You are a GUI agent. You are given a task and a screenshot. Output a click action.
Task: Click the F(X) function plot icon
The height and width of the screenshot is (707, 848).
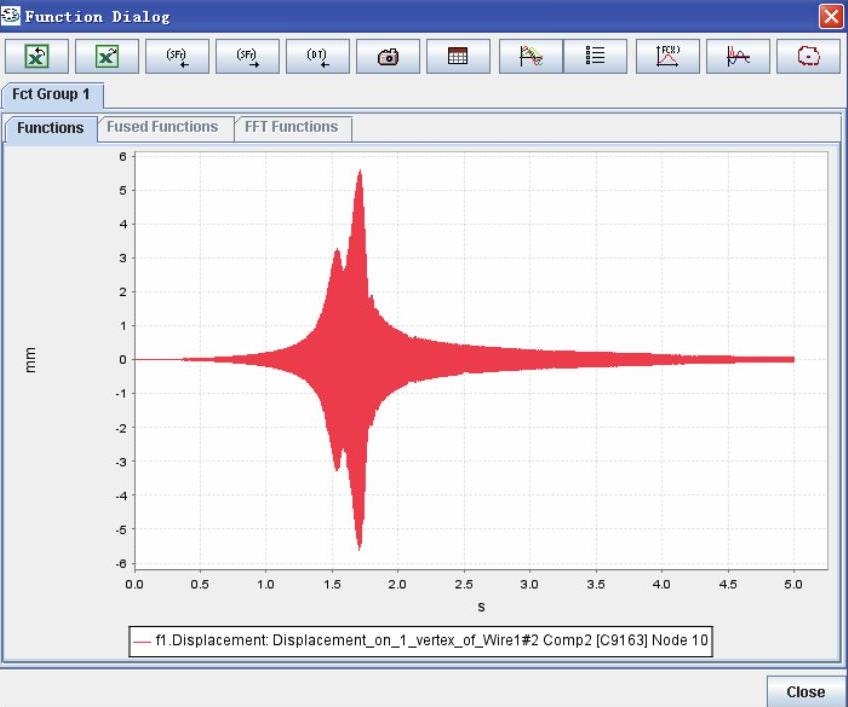pos(667,57)
